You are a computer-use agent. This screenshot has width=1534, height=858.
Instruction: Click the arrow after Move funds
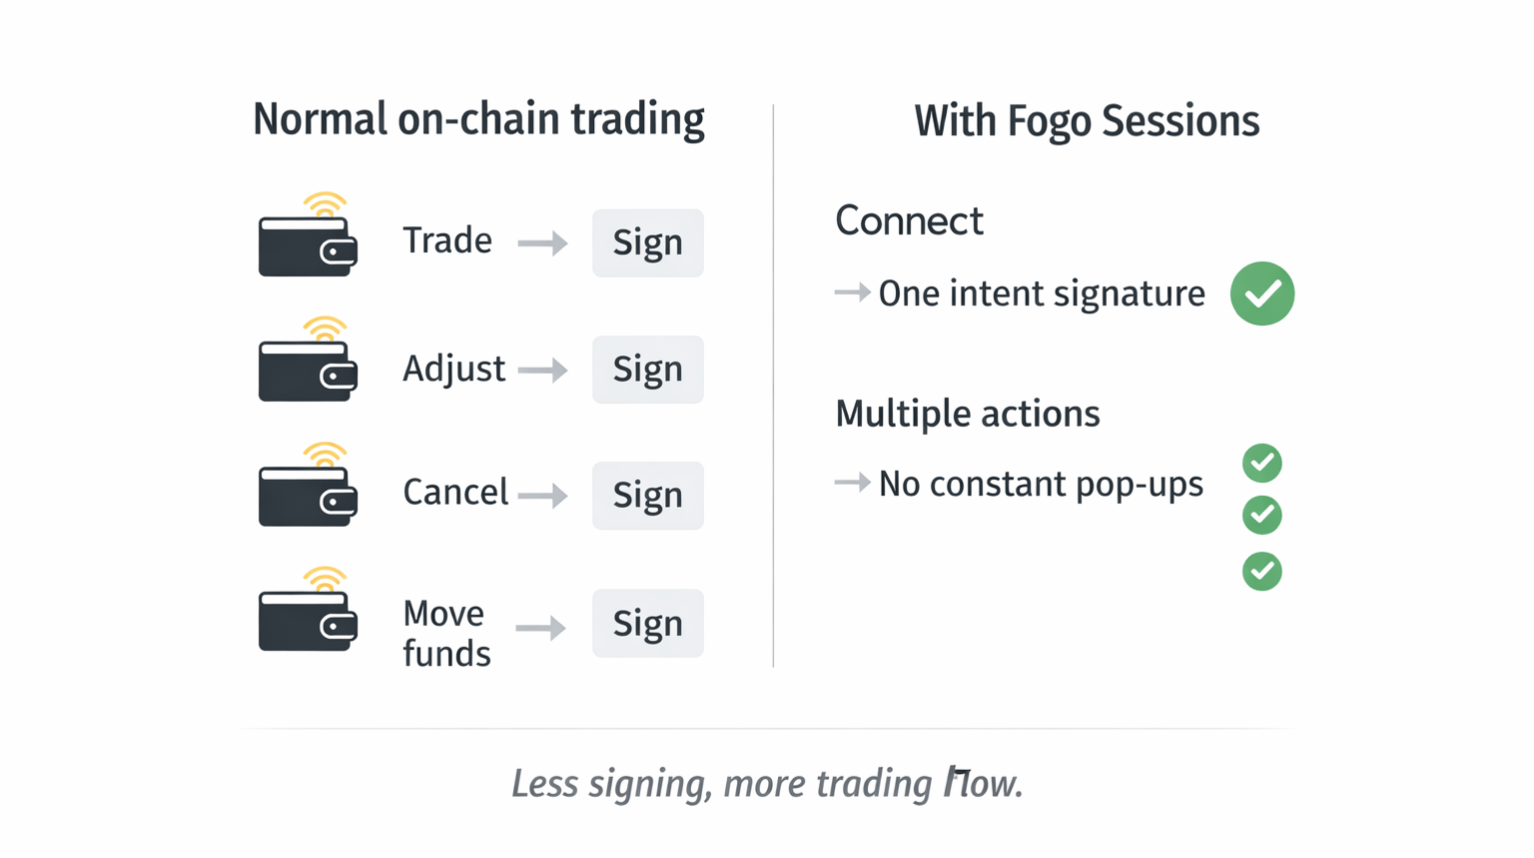pyautogui.click(x=540, y=627)
